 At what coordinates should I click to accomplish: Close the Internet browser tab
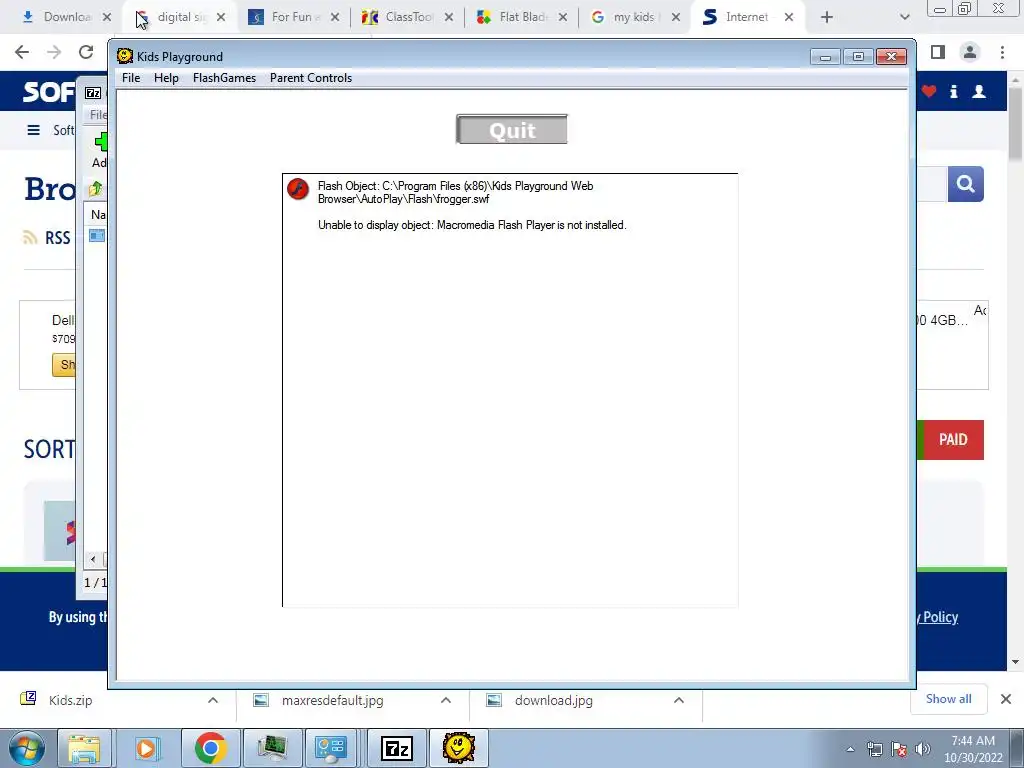click(x=789, y=17)
